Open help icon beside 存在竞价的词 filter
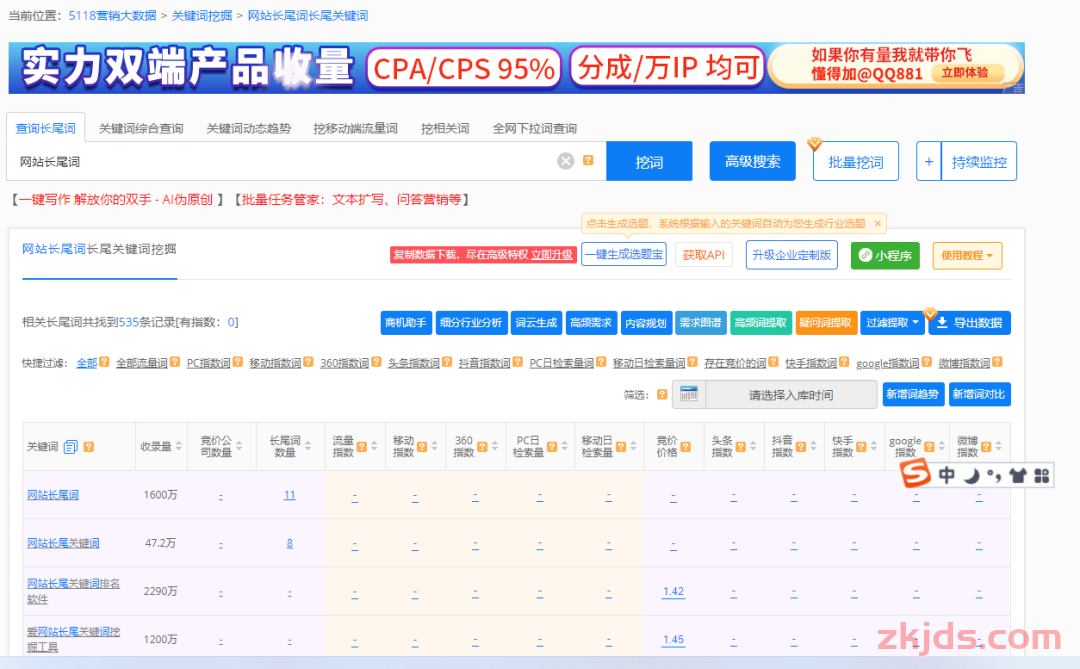Screen dimensions: 1080x669 click(x=773, y=362)
